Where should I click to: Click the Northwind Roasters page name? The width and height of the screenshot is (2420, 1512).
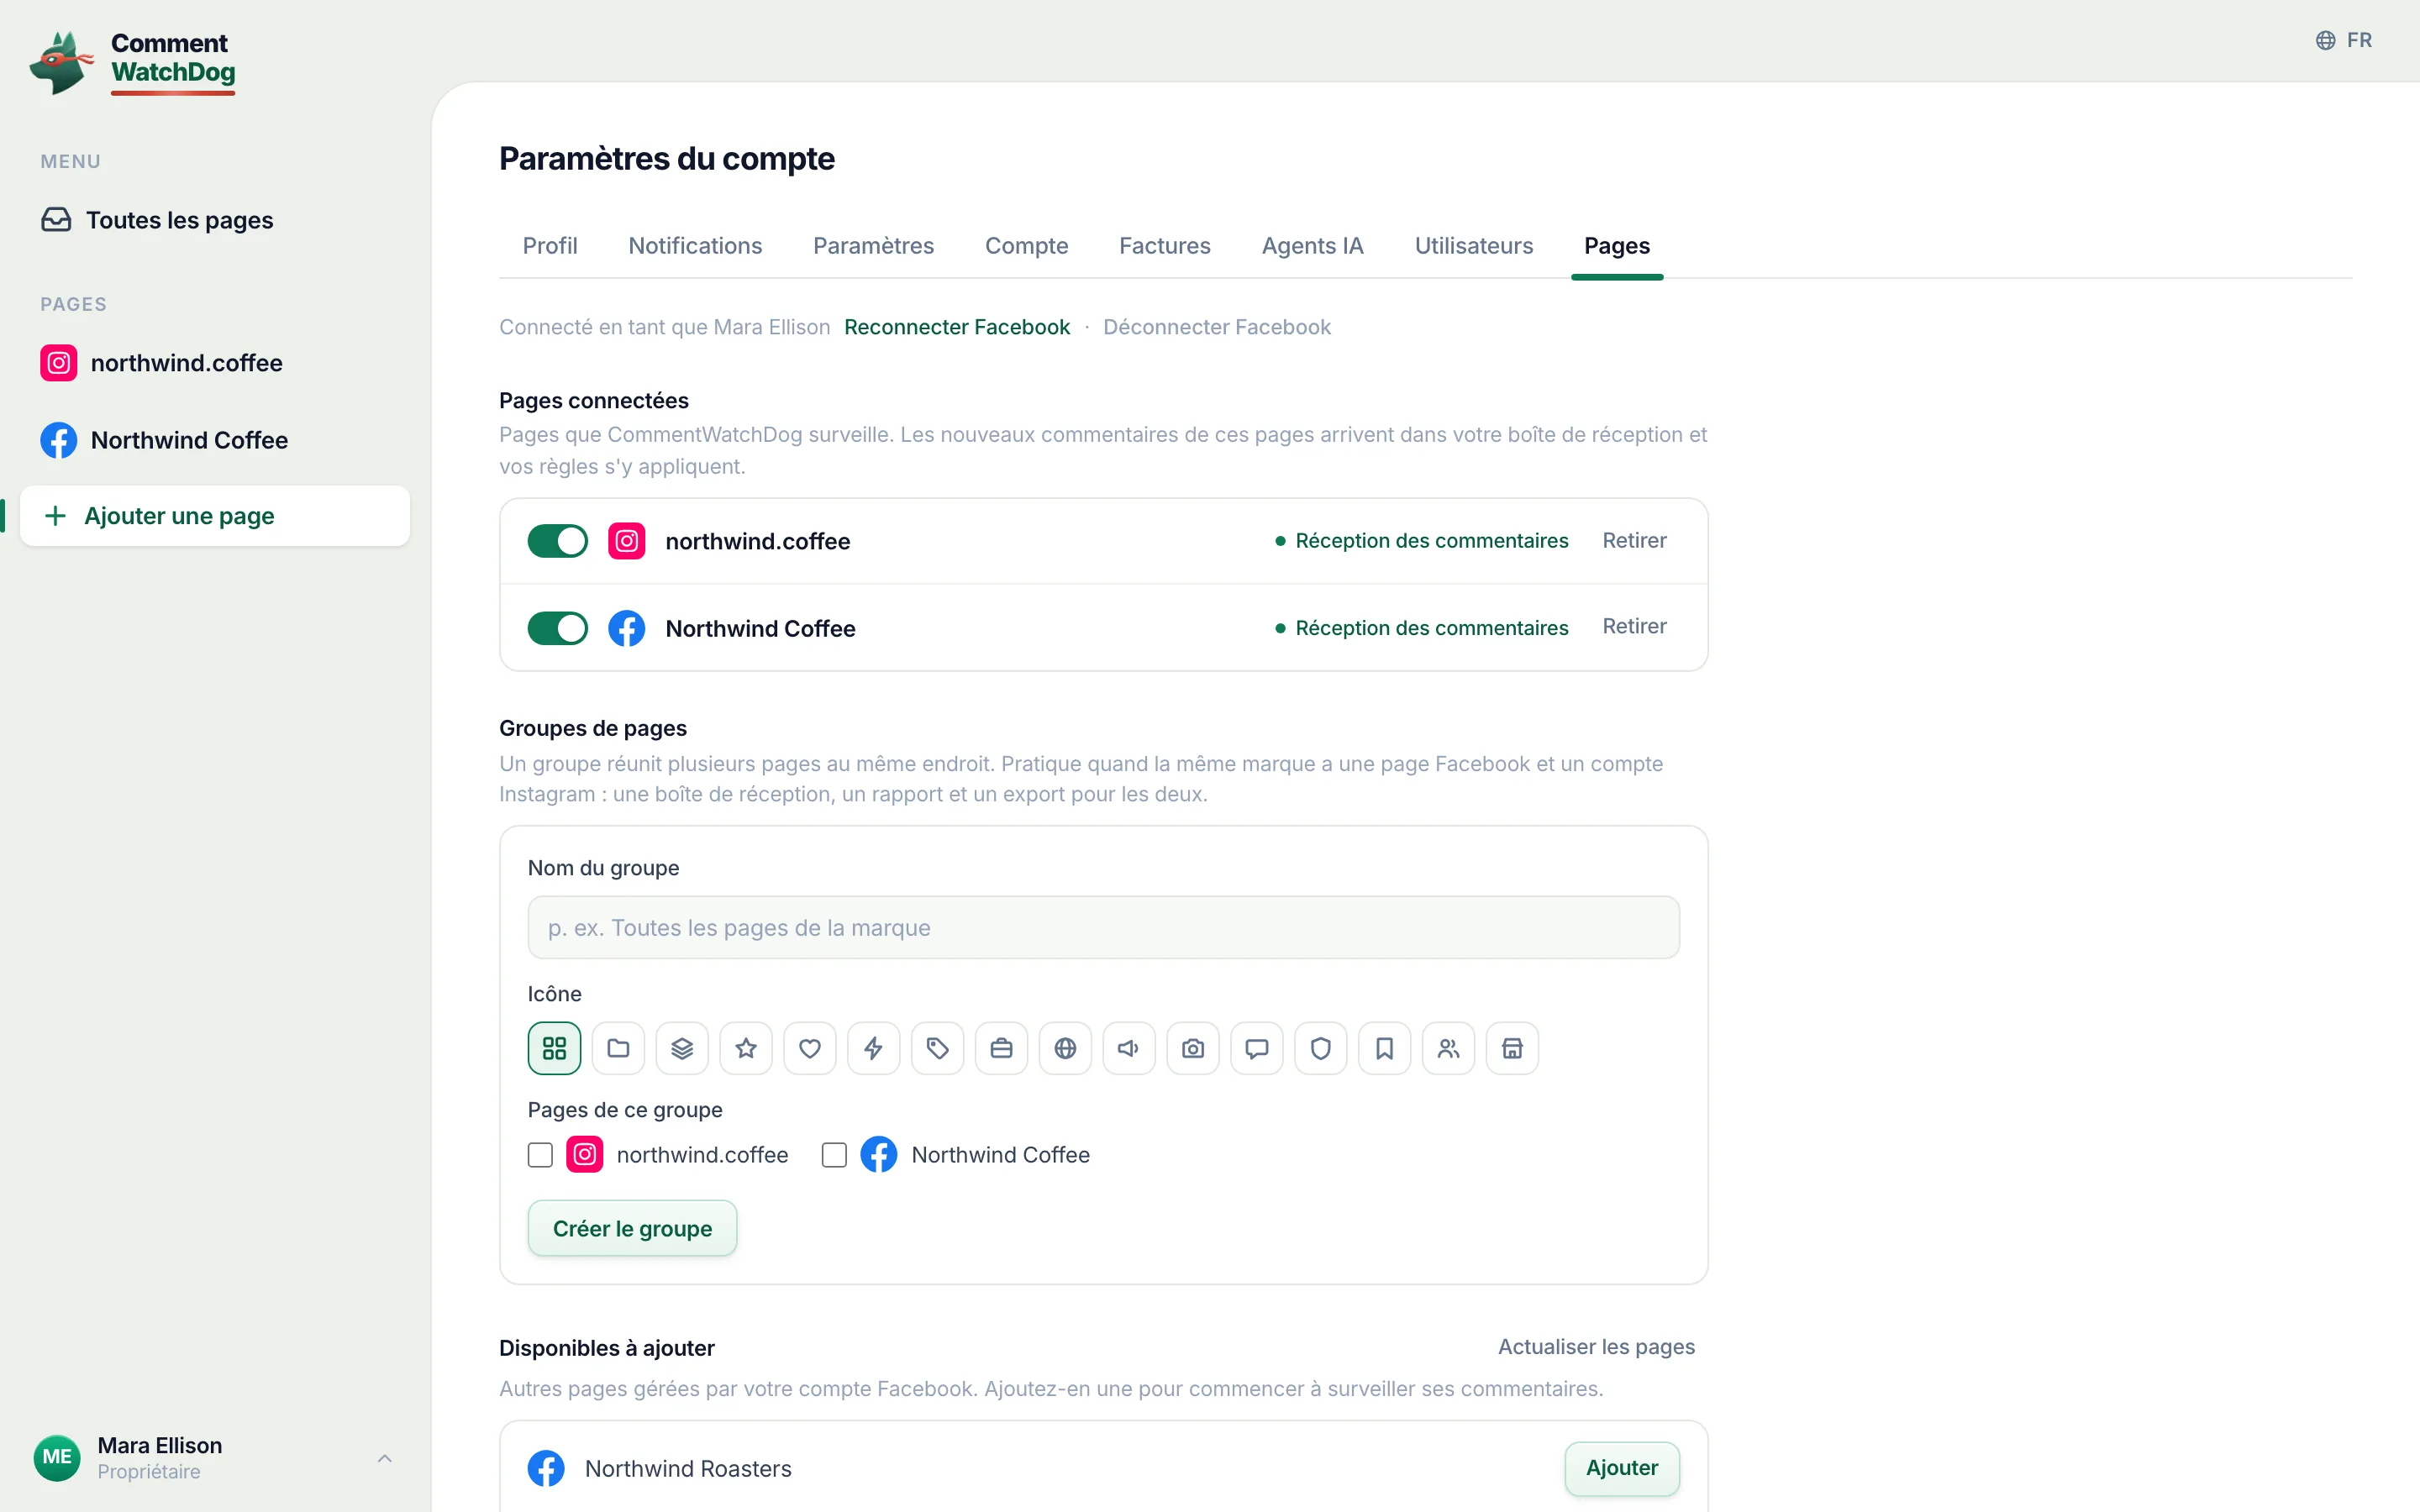click(x=688, y=1469)
